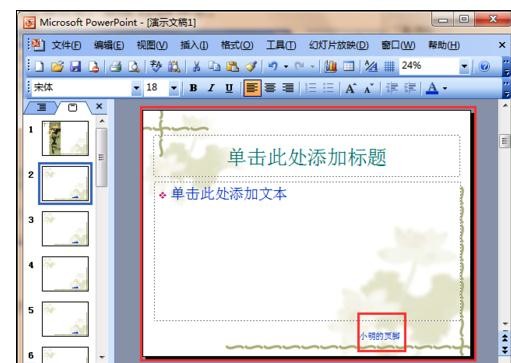Open the zoom 24% dropdown
511x363 pixels.
click(x=464, y=66)
